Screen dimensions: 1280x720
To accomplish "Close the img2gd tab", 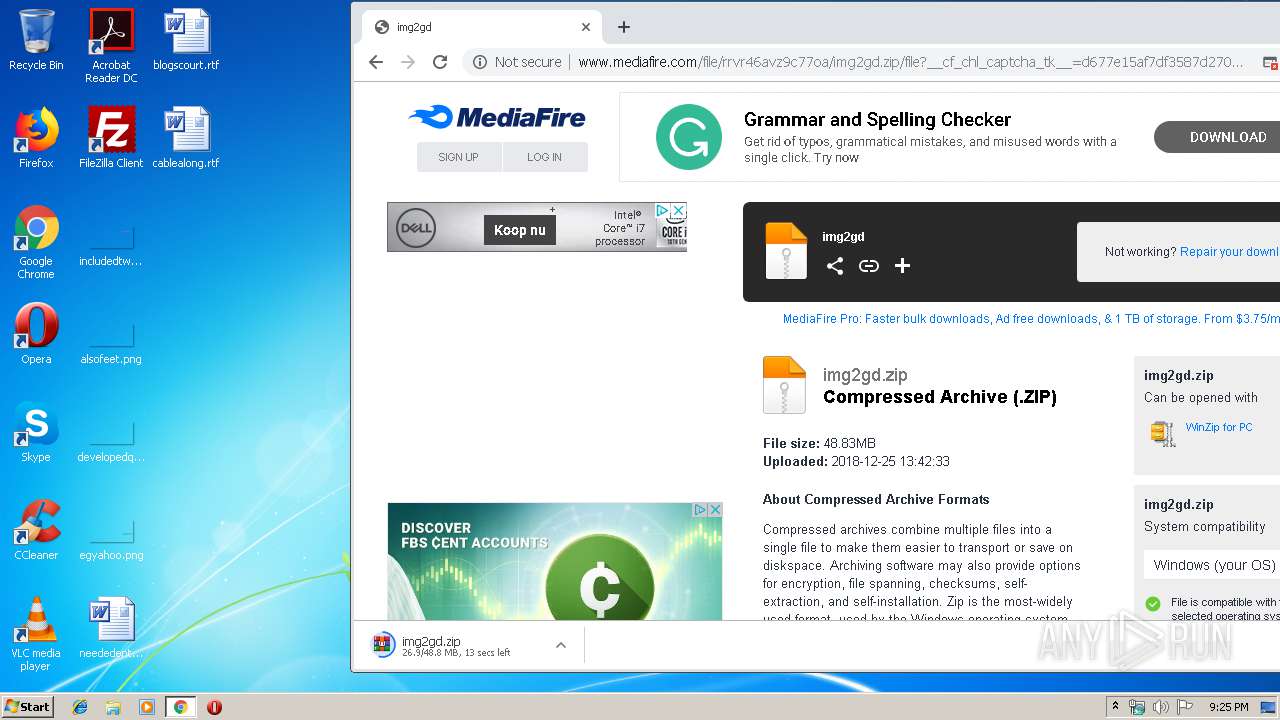I will [x=586, y=27].
